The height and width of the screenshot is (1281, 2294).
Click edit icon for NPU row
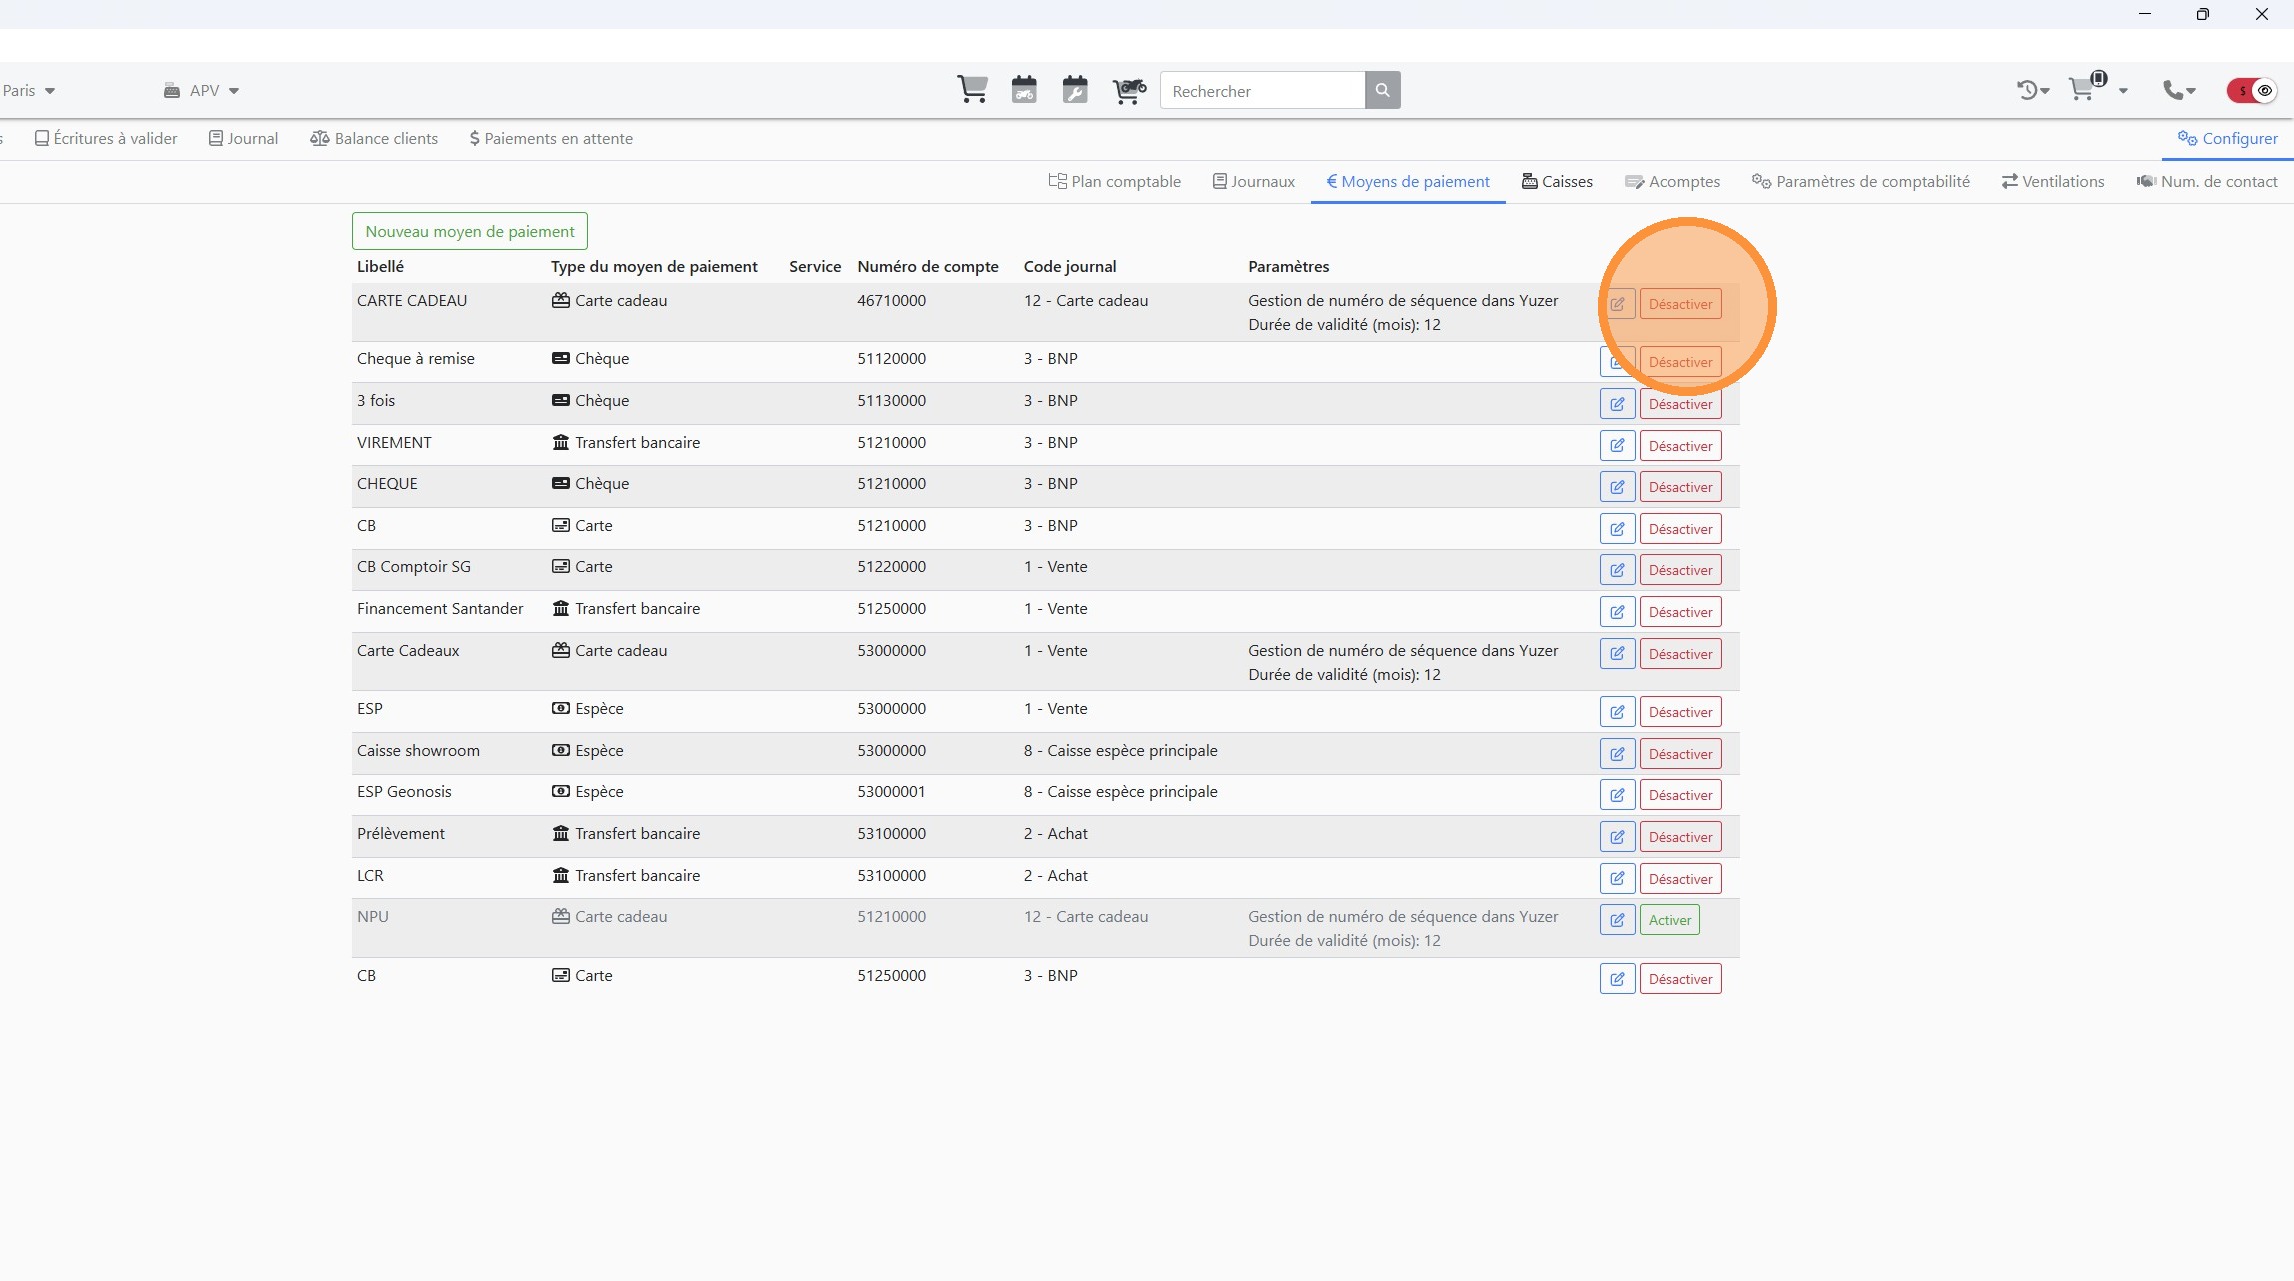point(1617,920)
